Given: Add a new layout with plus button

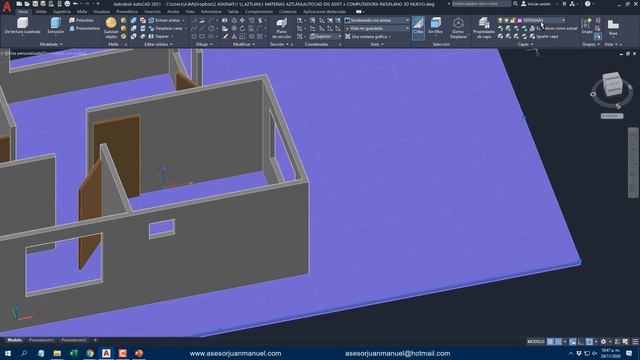Looking at the screenshot, I should tap(95, 340).
